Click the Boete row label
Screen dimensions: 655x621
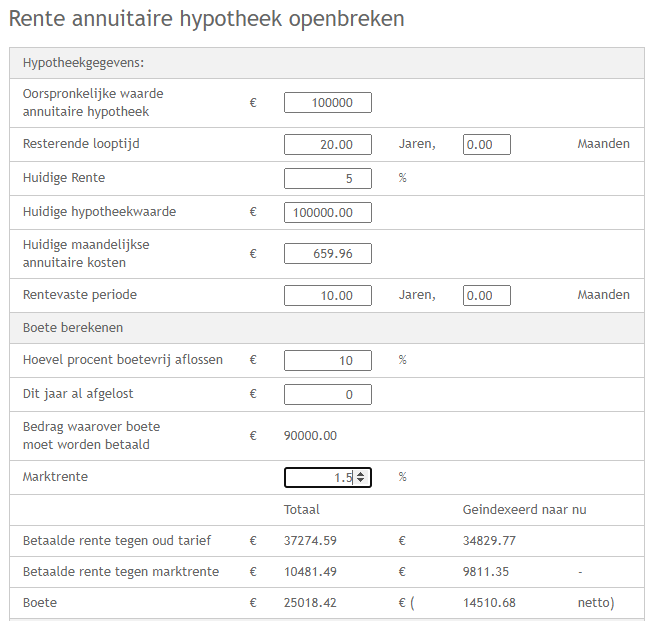click(x=40, y=603)
